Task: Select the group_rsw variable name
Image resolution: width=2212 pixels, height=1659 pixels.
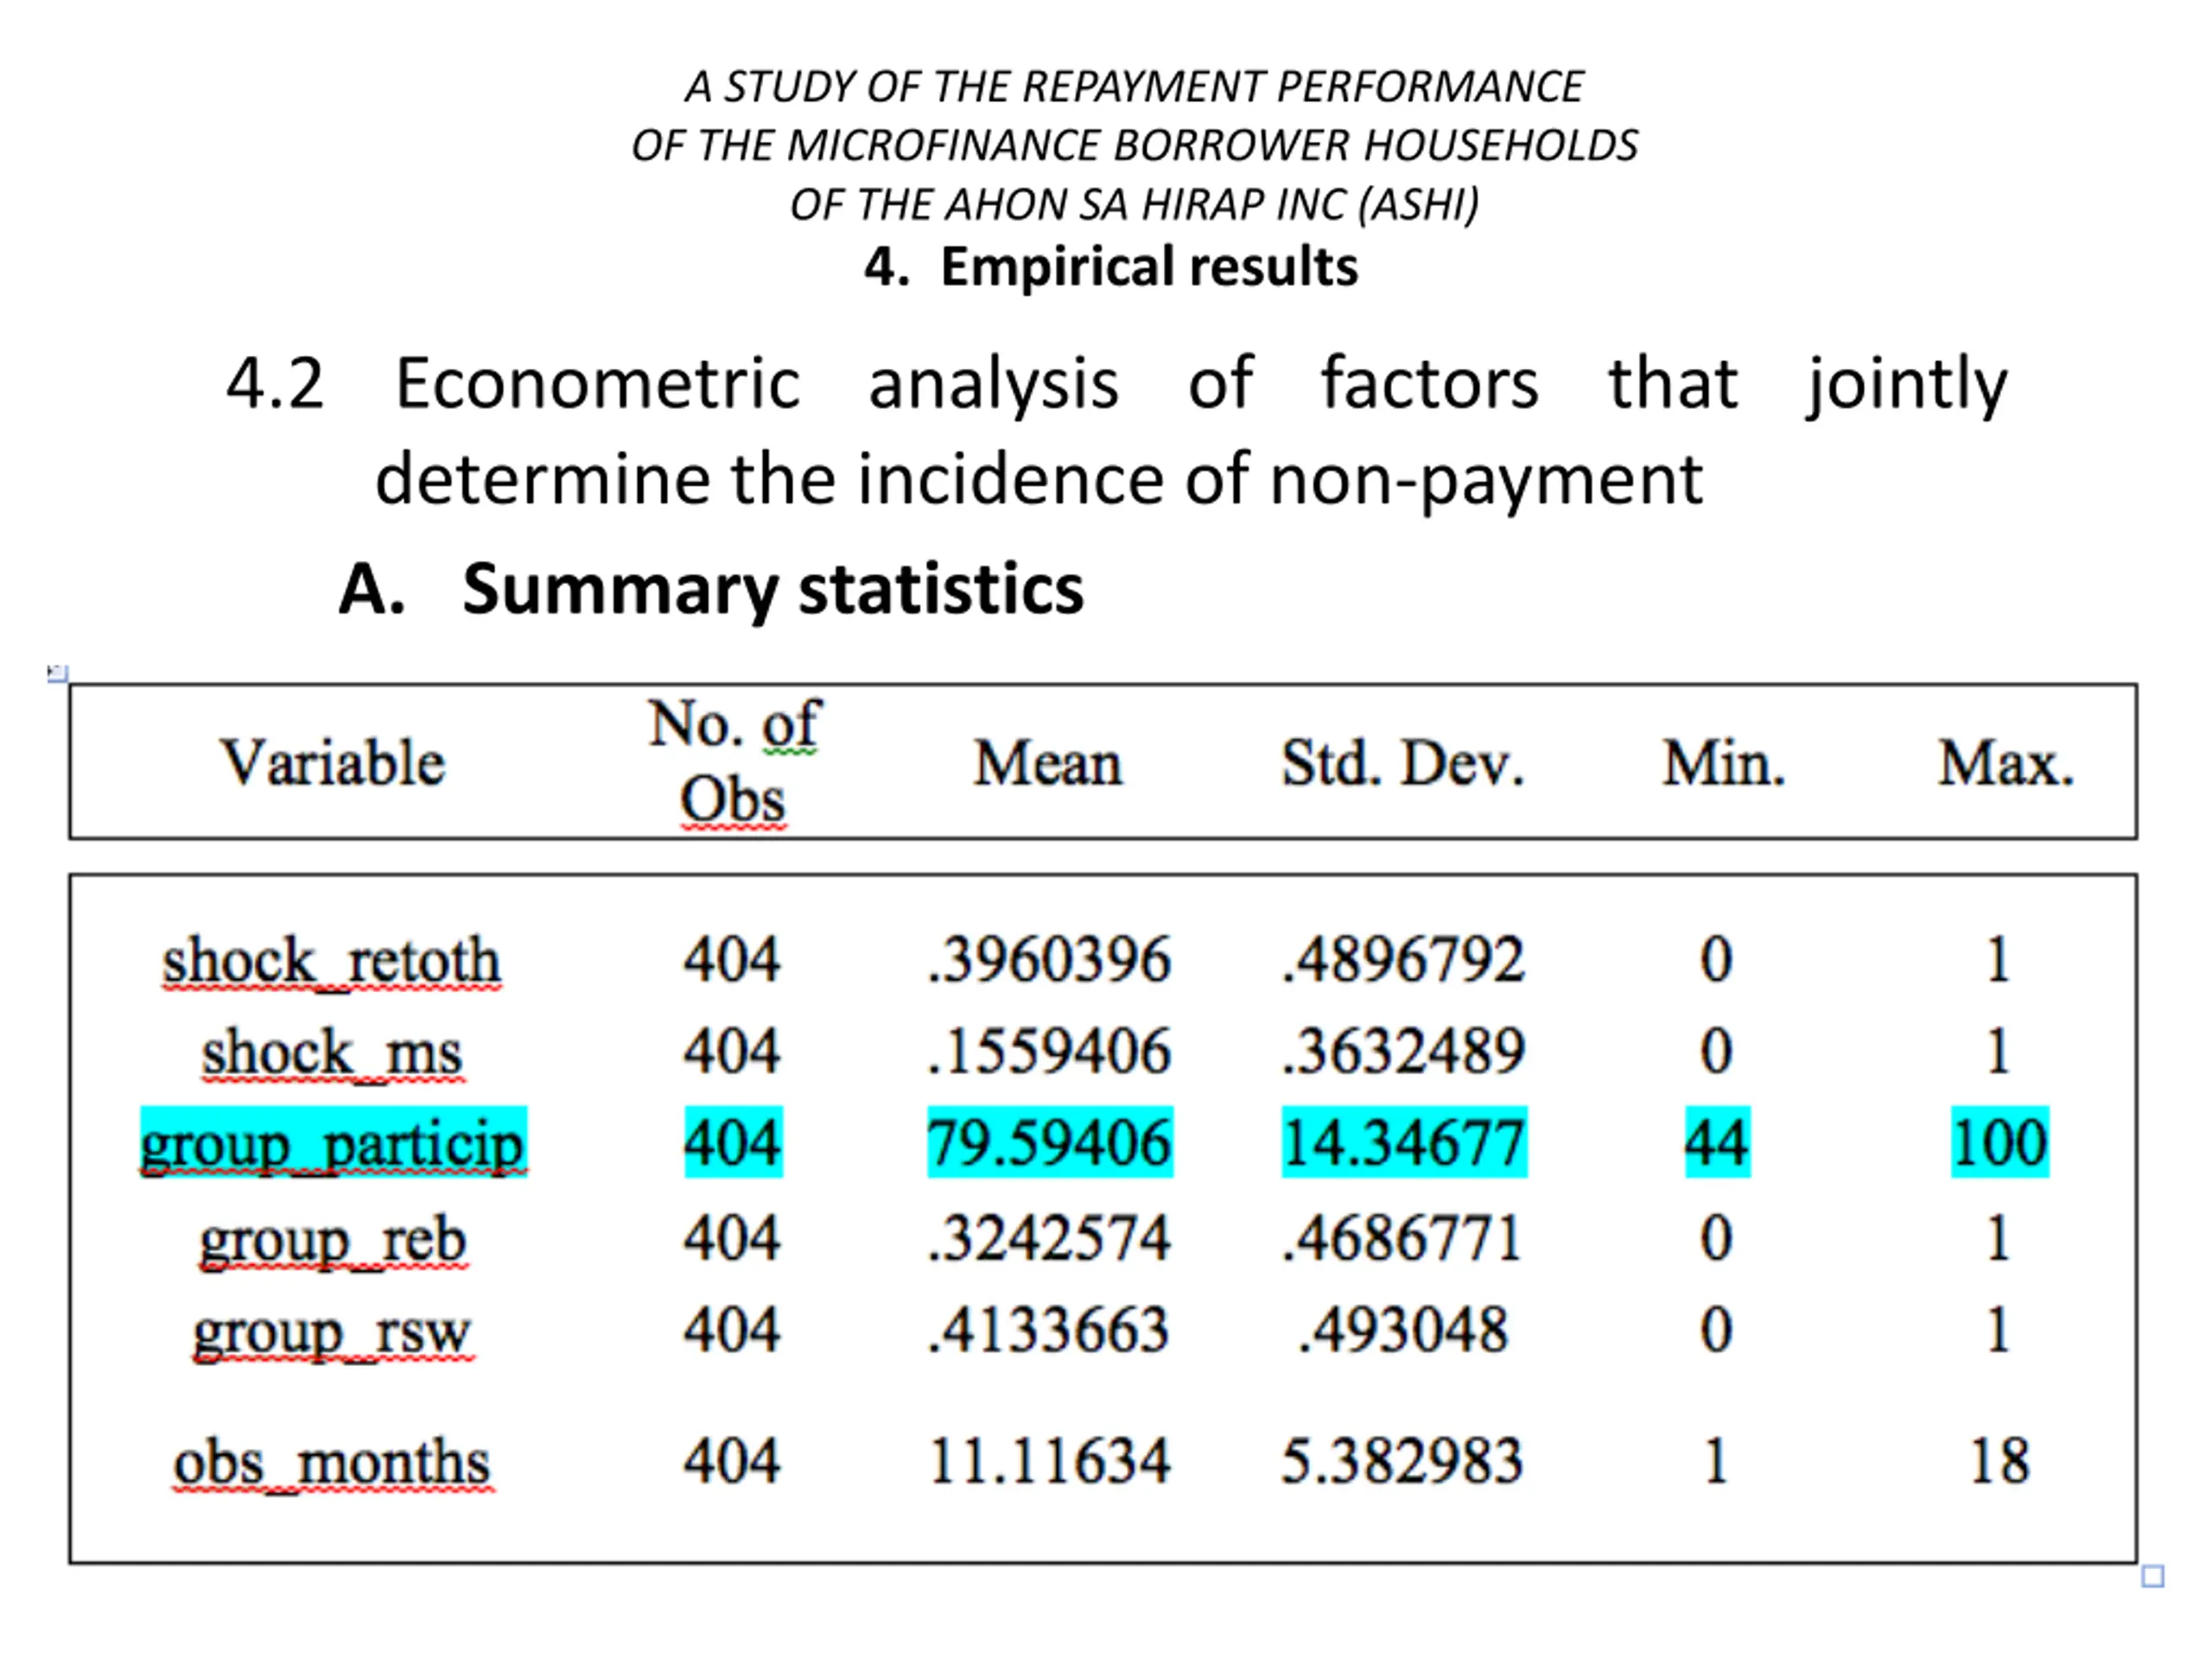Action: point(333,1332)
